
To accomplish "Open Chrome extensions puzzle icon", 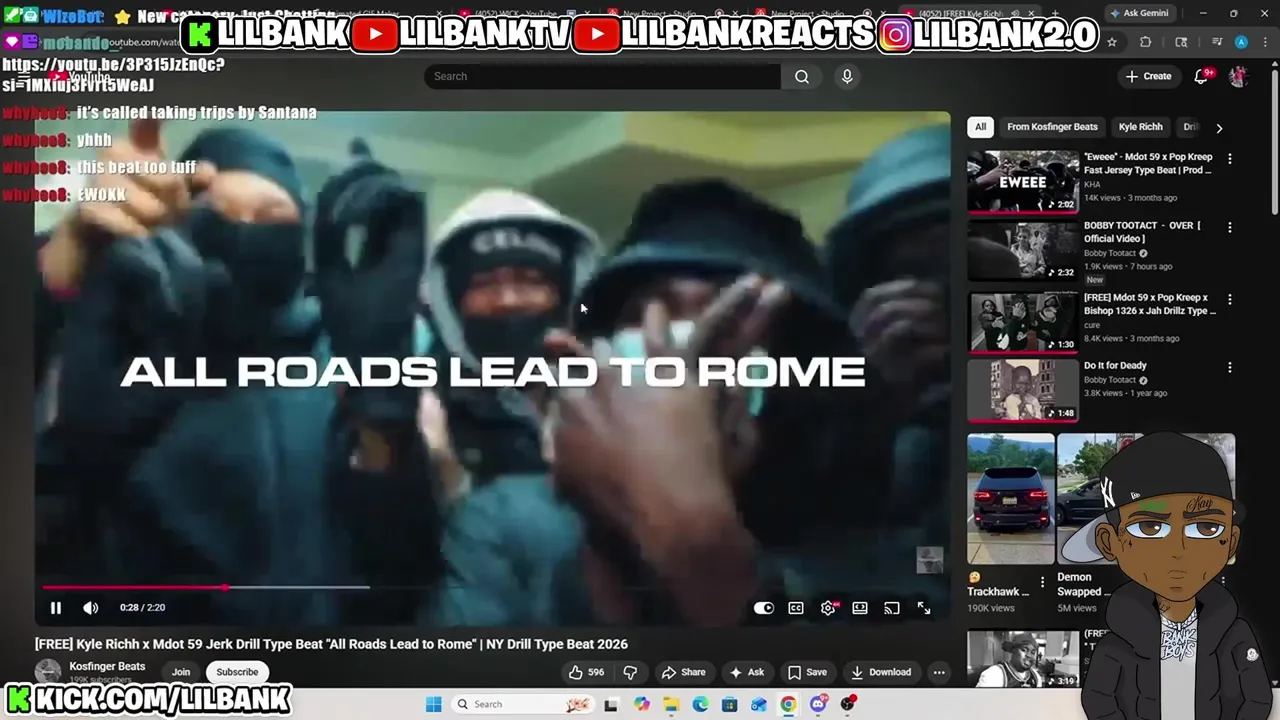I will click(x=1146, y=42).
